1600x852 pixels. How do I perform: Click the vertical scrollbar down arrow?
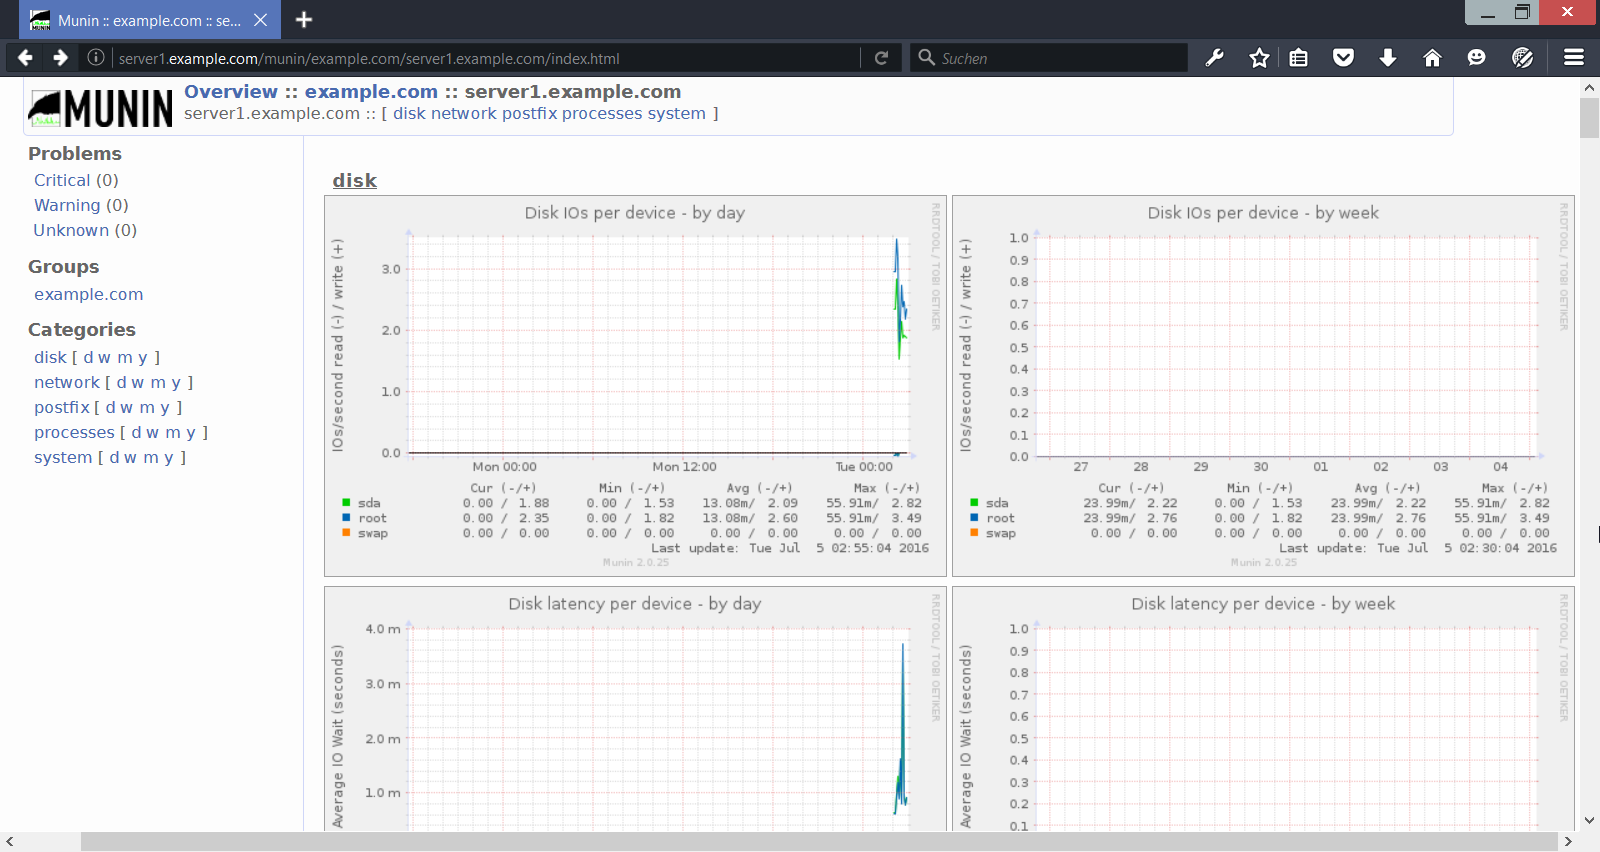1589,821
